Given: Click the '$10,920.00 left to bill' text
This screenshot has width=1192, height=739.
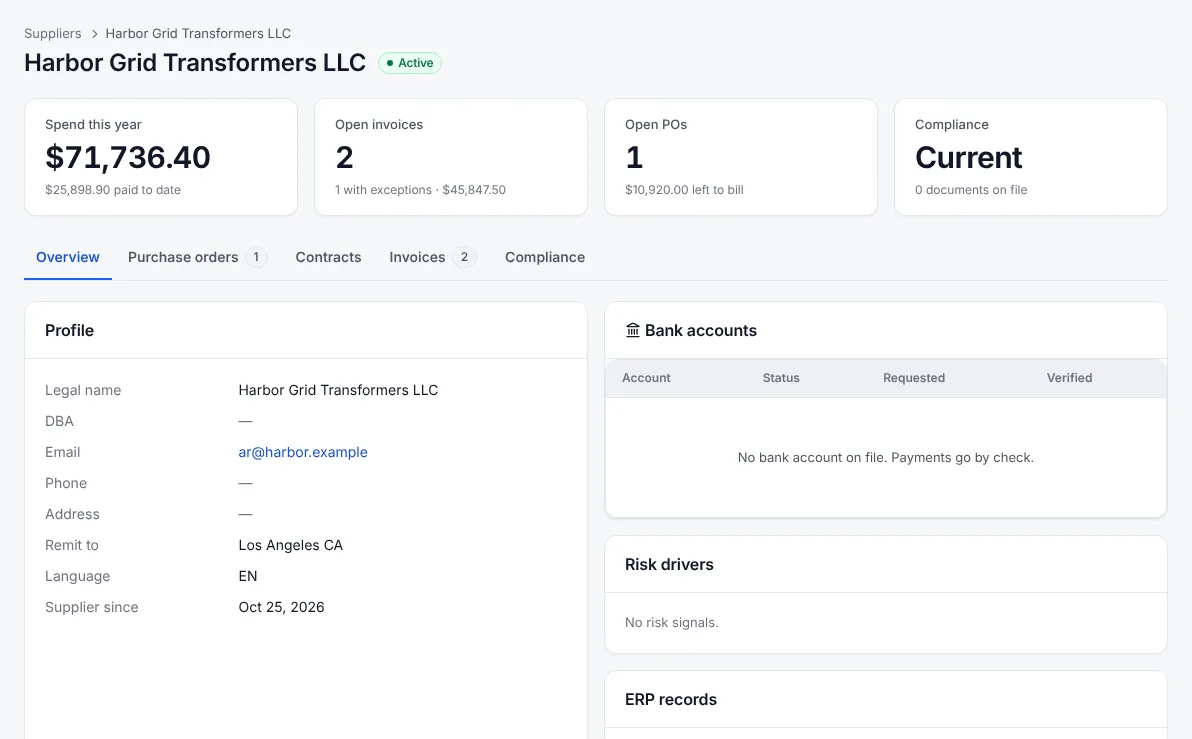Looking at the screenshot, I should (684, 190).
